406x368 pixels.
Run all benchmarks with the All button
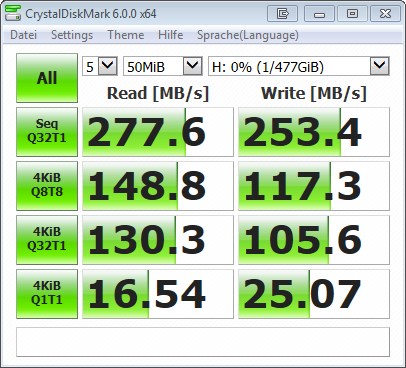pos(47,78)
